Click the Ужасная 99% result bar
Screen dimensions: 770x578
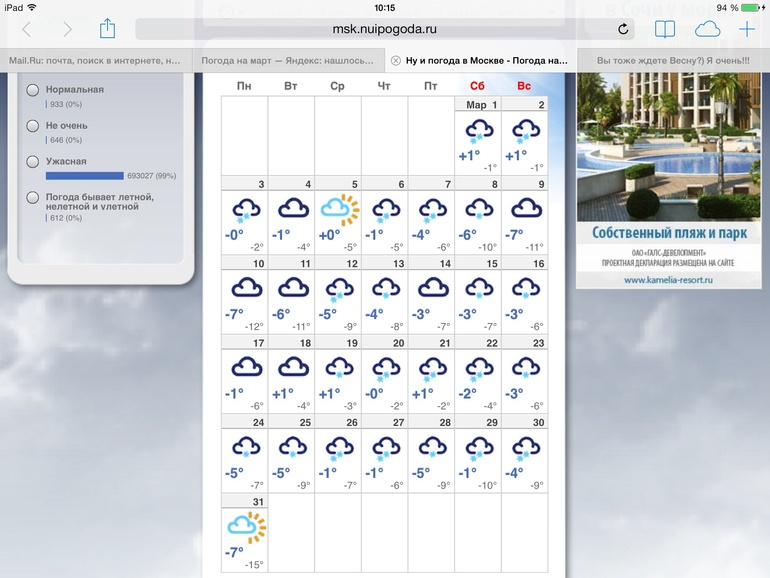[x=84, y=176]
